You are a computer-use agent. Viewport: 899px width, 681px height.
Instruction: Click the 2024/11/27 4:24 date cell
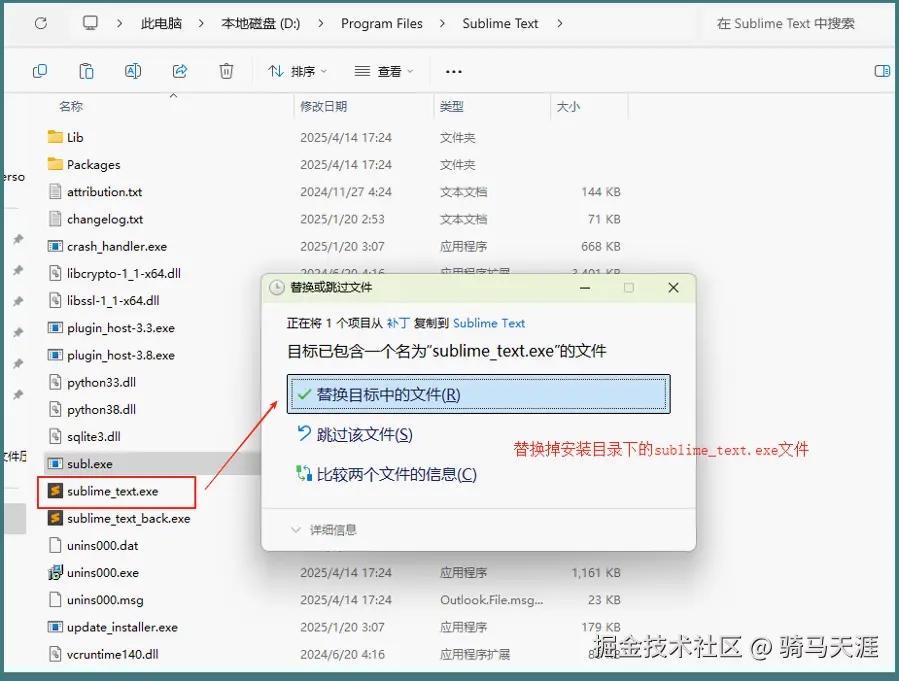click(x=346, y=192)
